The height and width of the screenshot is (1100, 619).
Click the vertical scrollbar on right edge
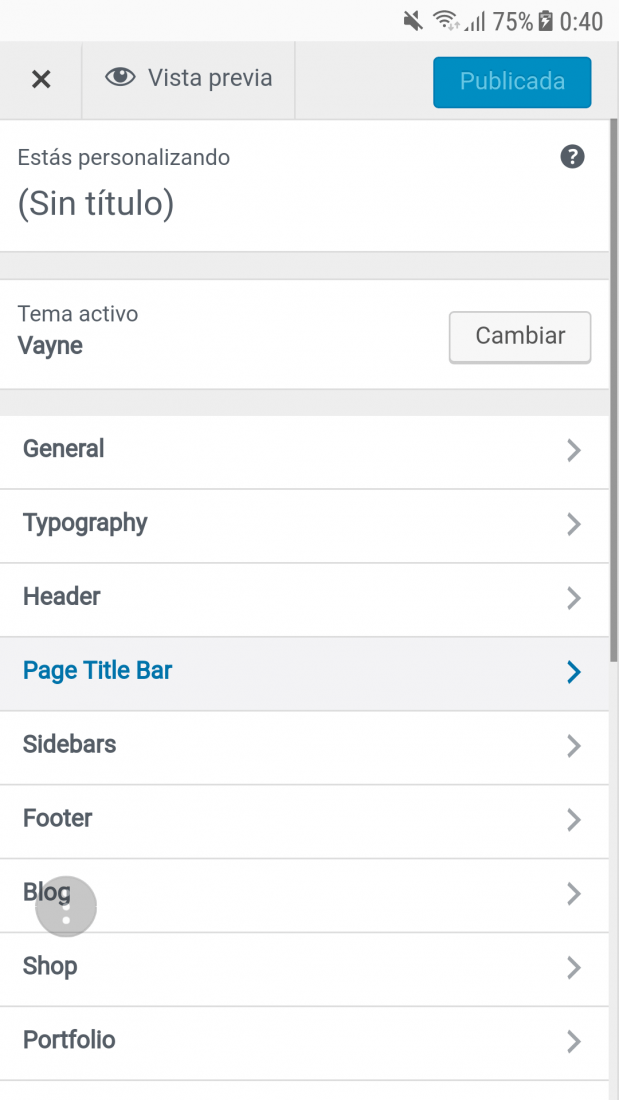614,389
